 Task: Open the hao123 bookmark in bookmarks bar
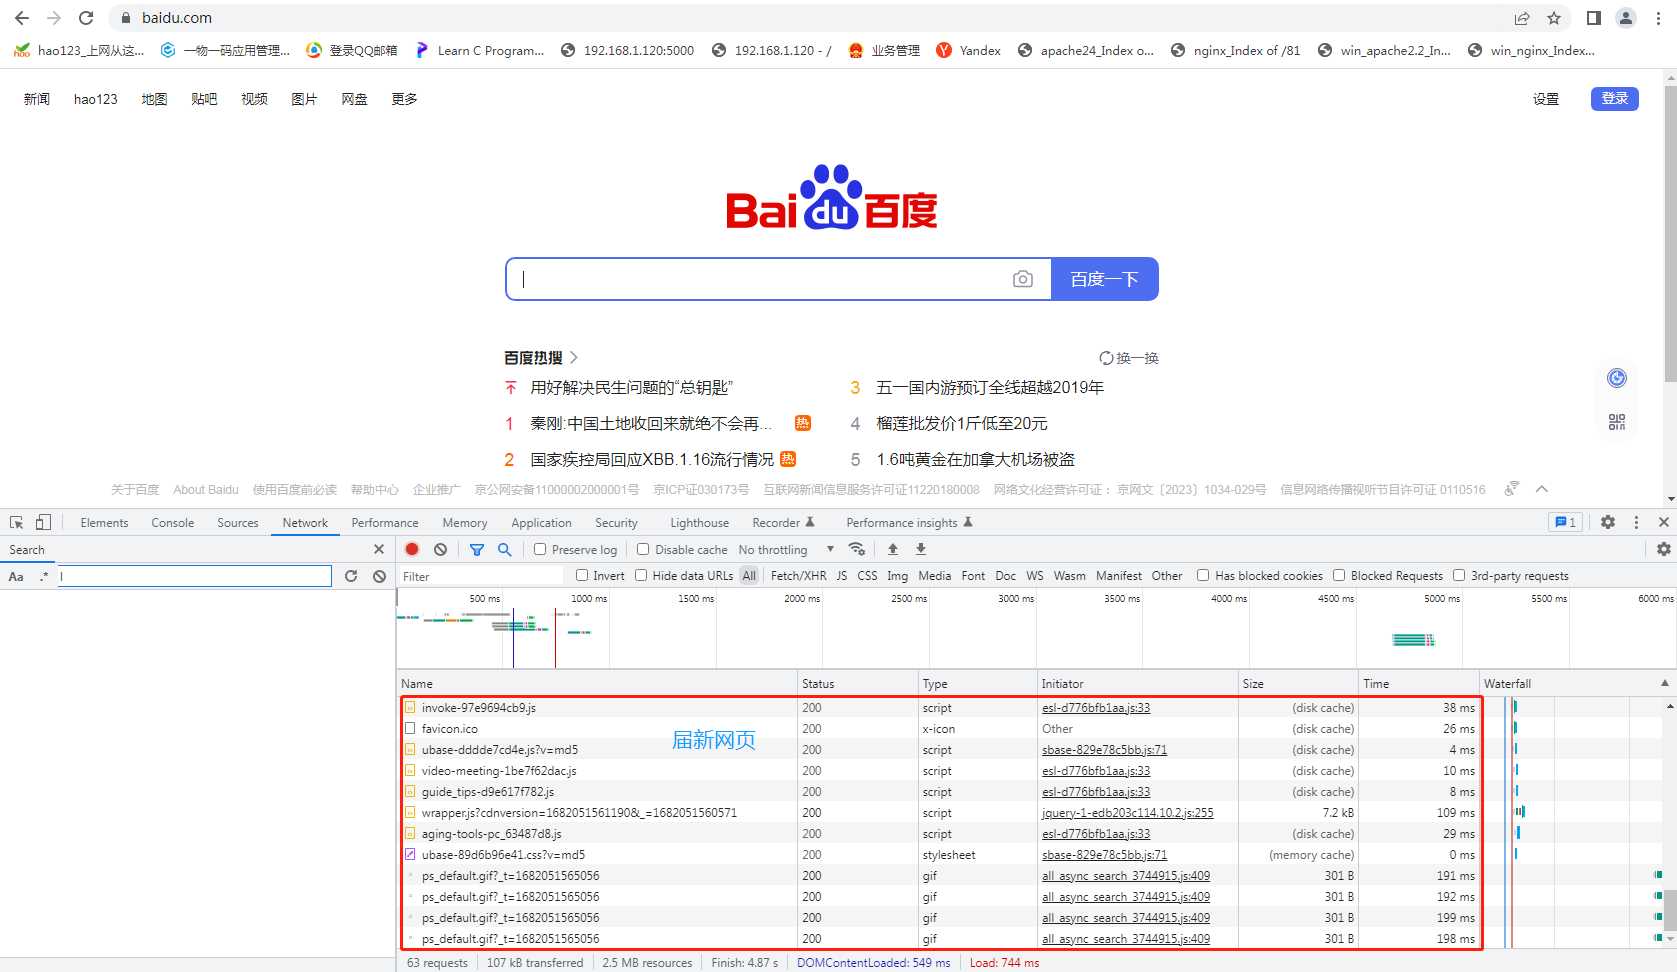pyautogui.click(x=78, y=50)
